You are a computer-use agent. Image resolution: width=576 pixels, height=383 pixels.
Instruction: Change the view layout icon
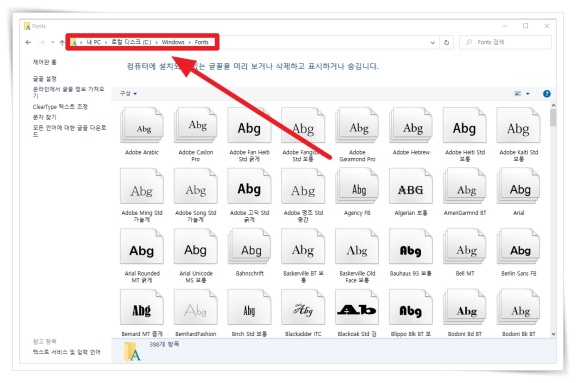(x=518, y=94)
